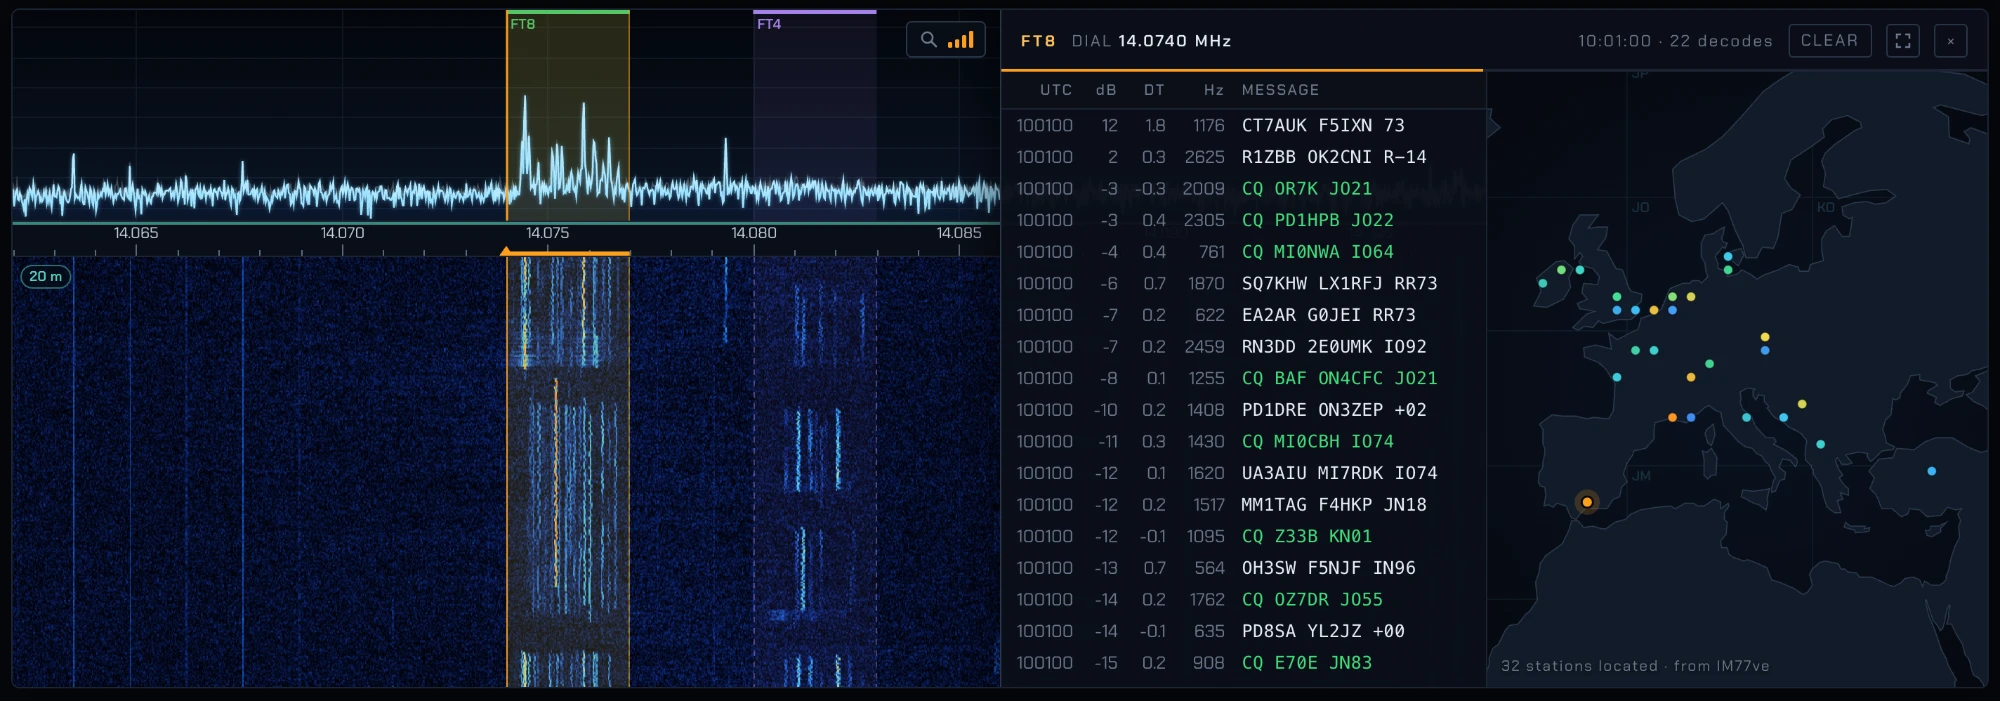Click the 14.070 frequency scale label
The height and width of the screenshot is (701, 2000).
[x=342, y=233]
